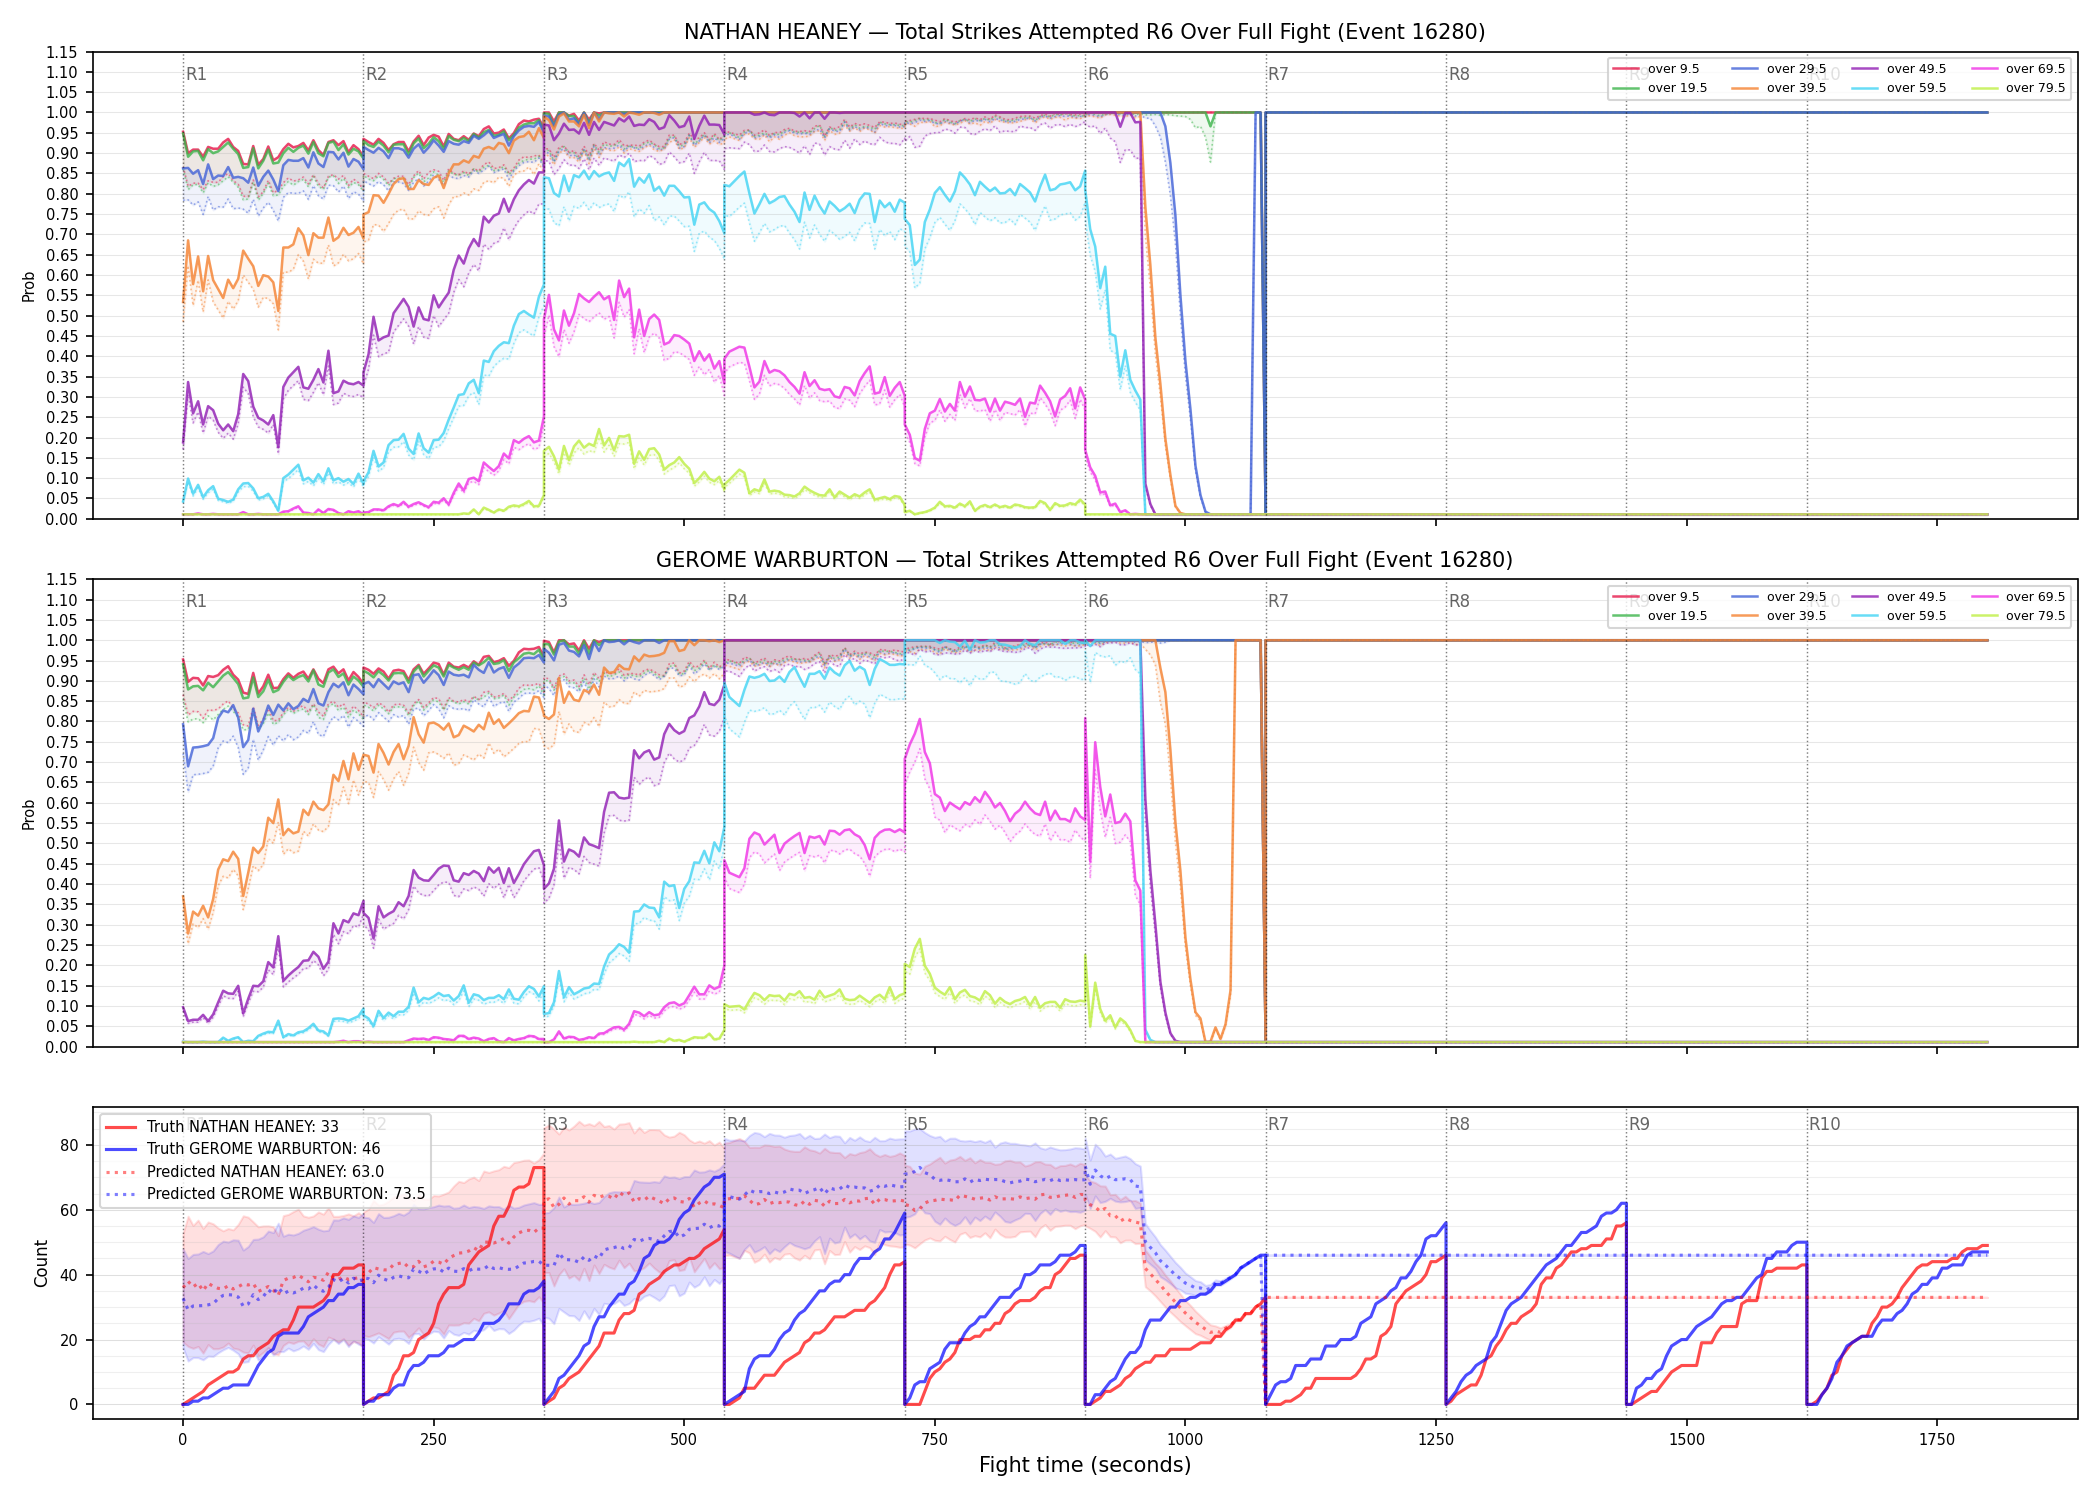Click the 'Count' y-axis label
Screen dimensions: 2100x1500
click(41, 1263)
